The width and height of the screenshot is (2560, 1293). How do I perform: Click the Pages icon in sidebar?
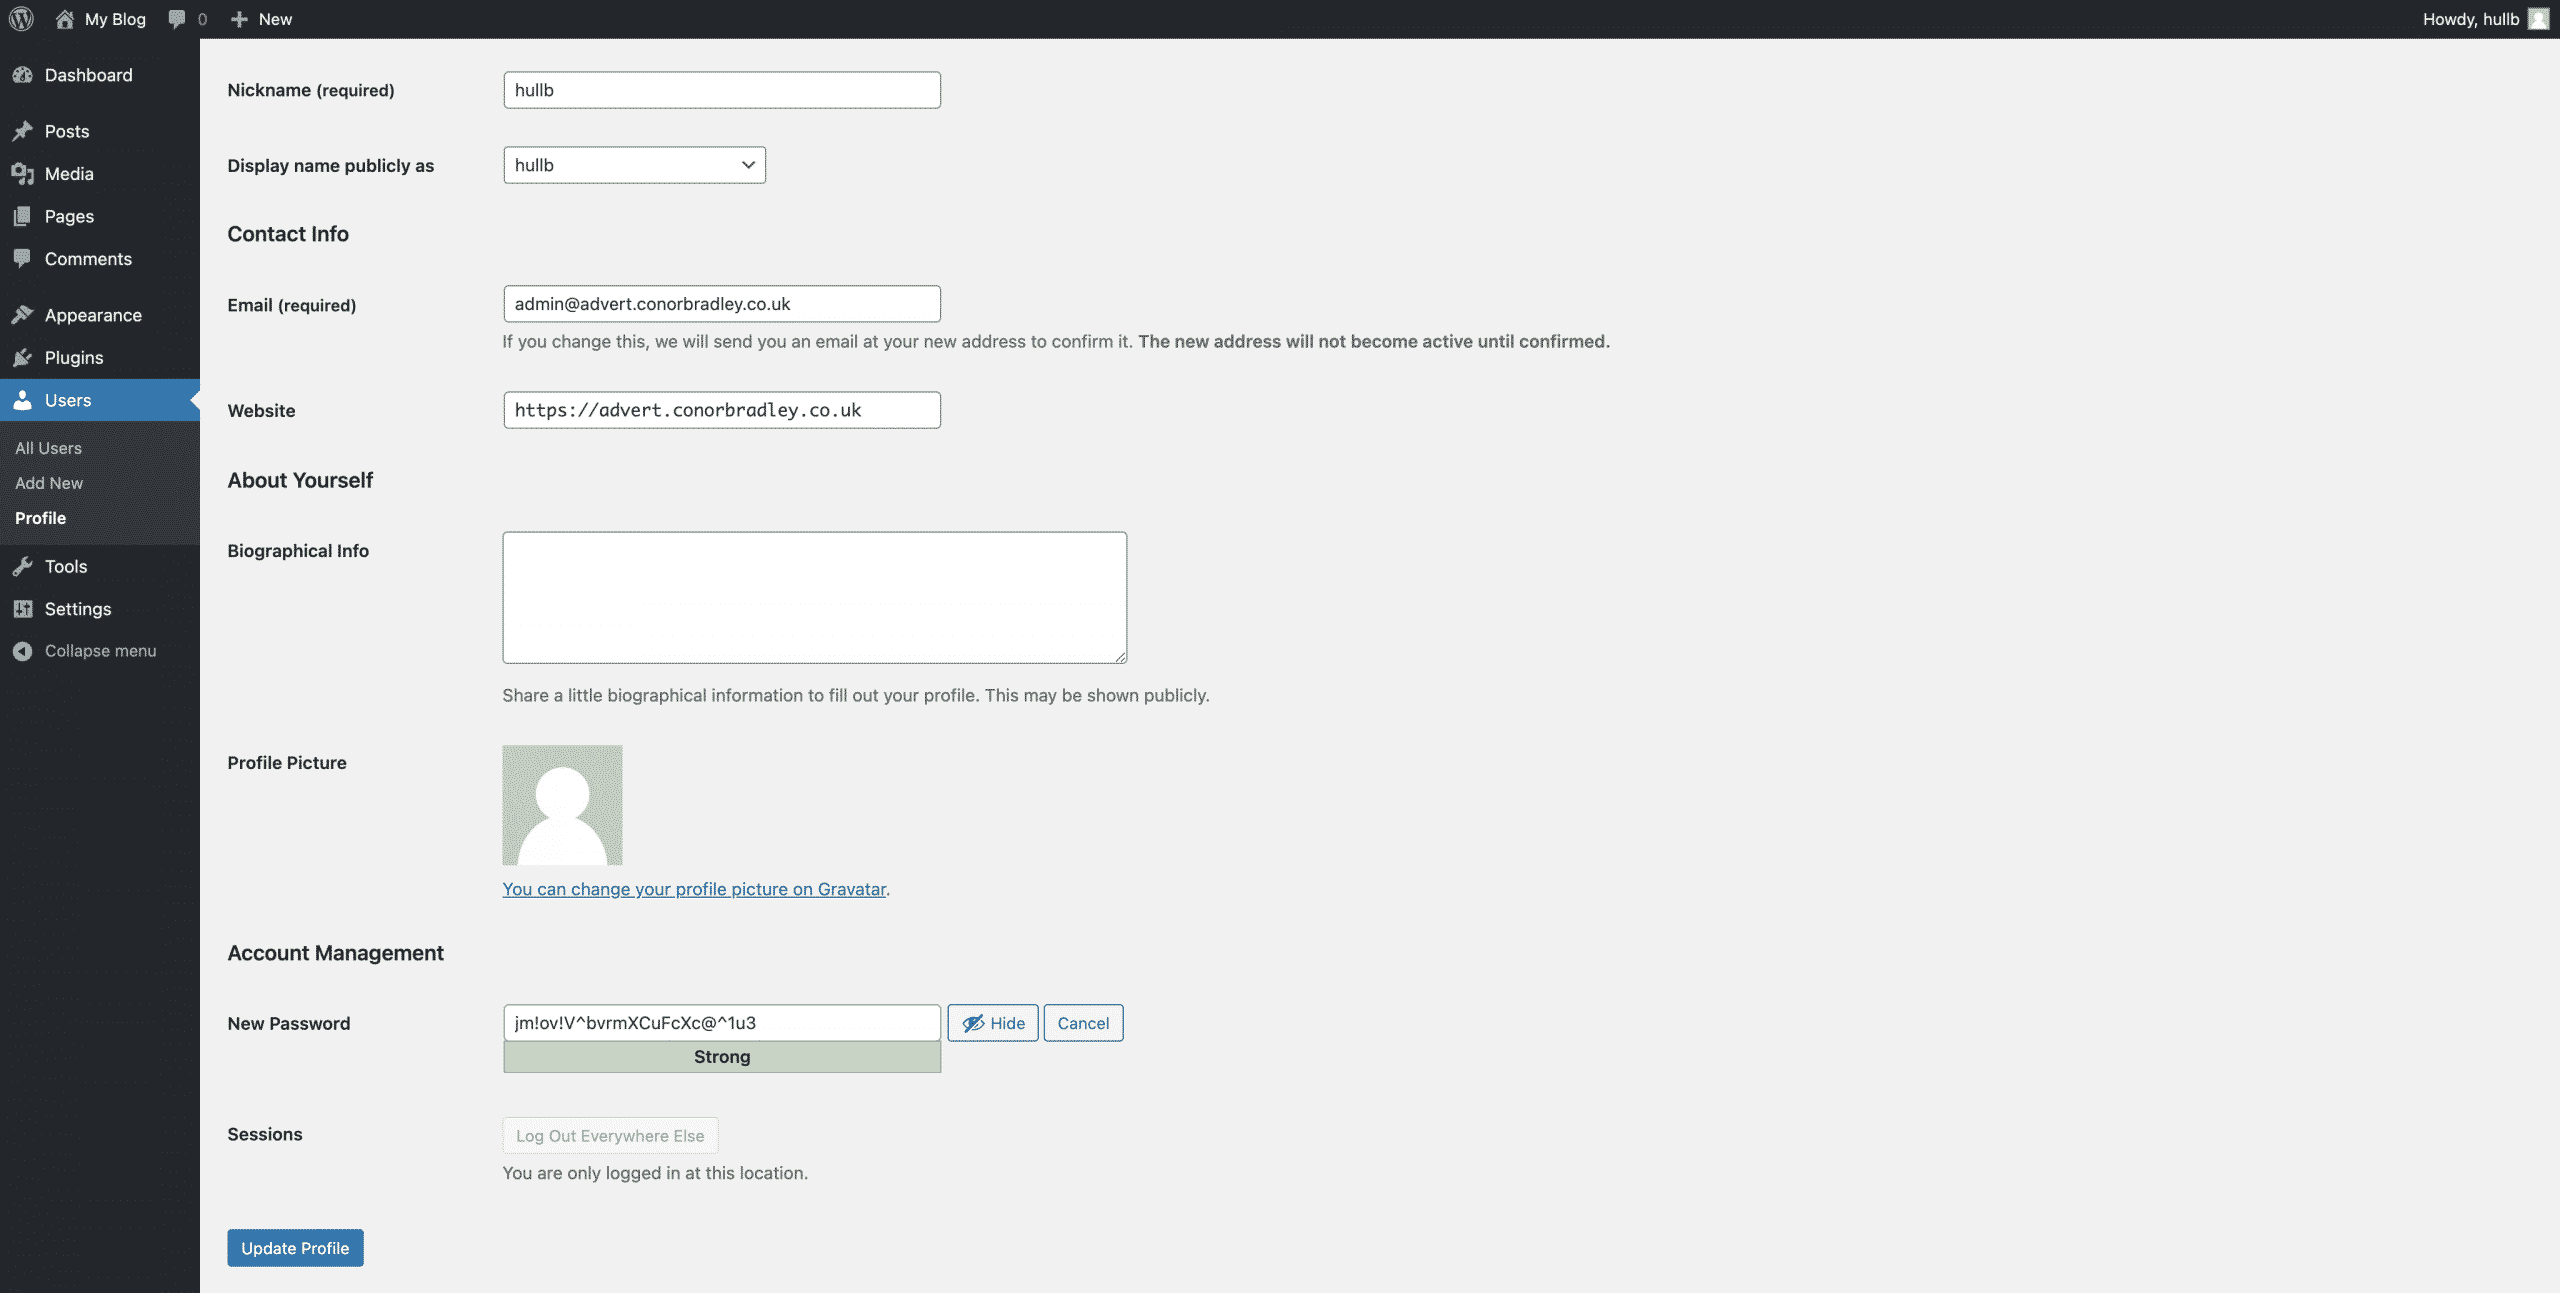coord(22,216)
